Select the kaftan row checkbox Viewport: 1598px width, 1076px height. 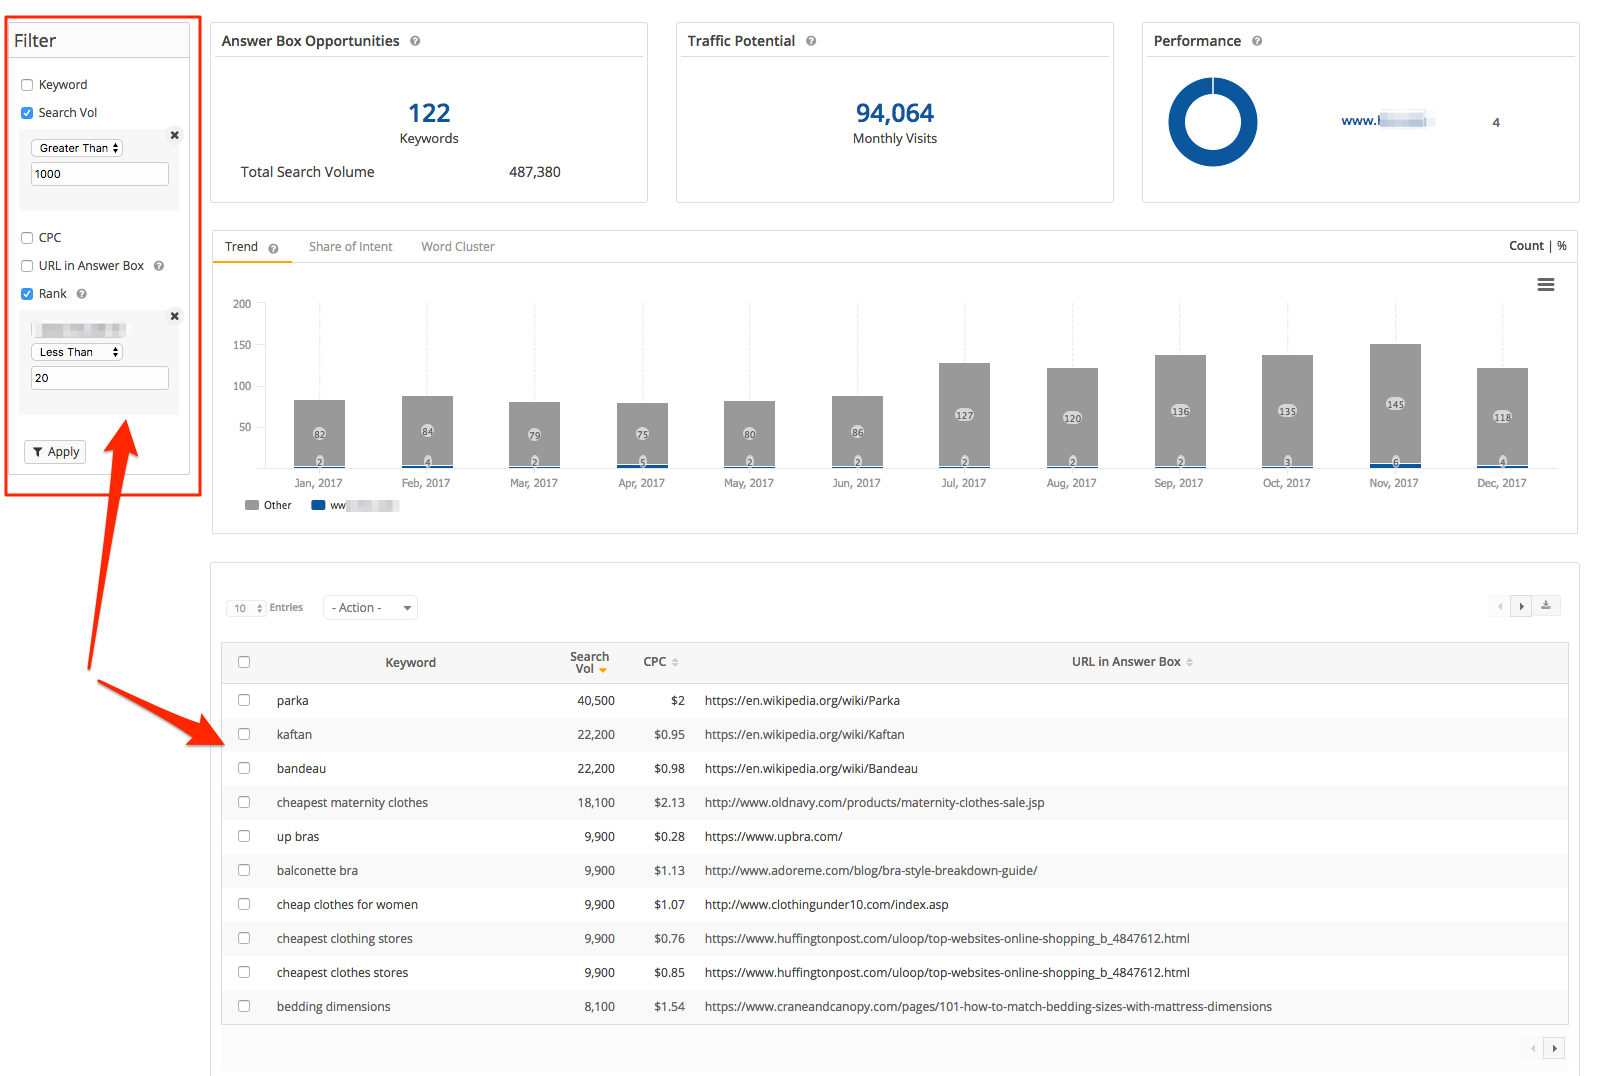click(244, 734)
